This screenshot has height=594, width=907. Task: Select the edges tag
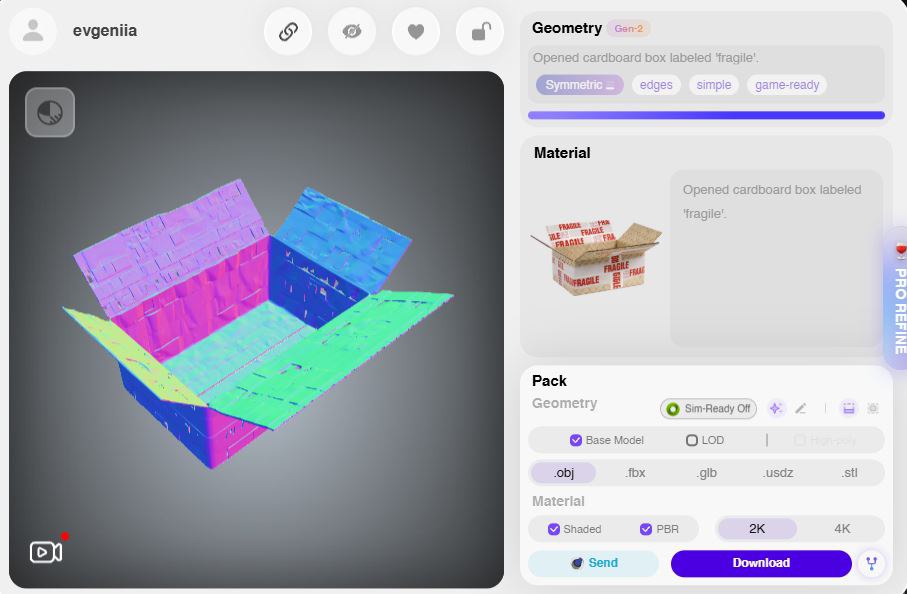click(x=656, y=85)
